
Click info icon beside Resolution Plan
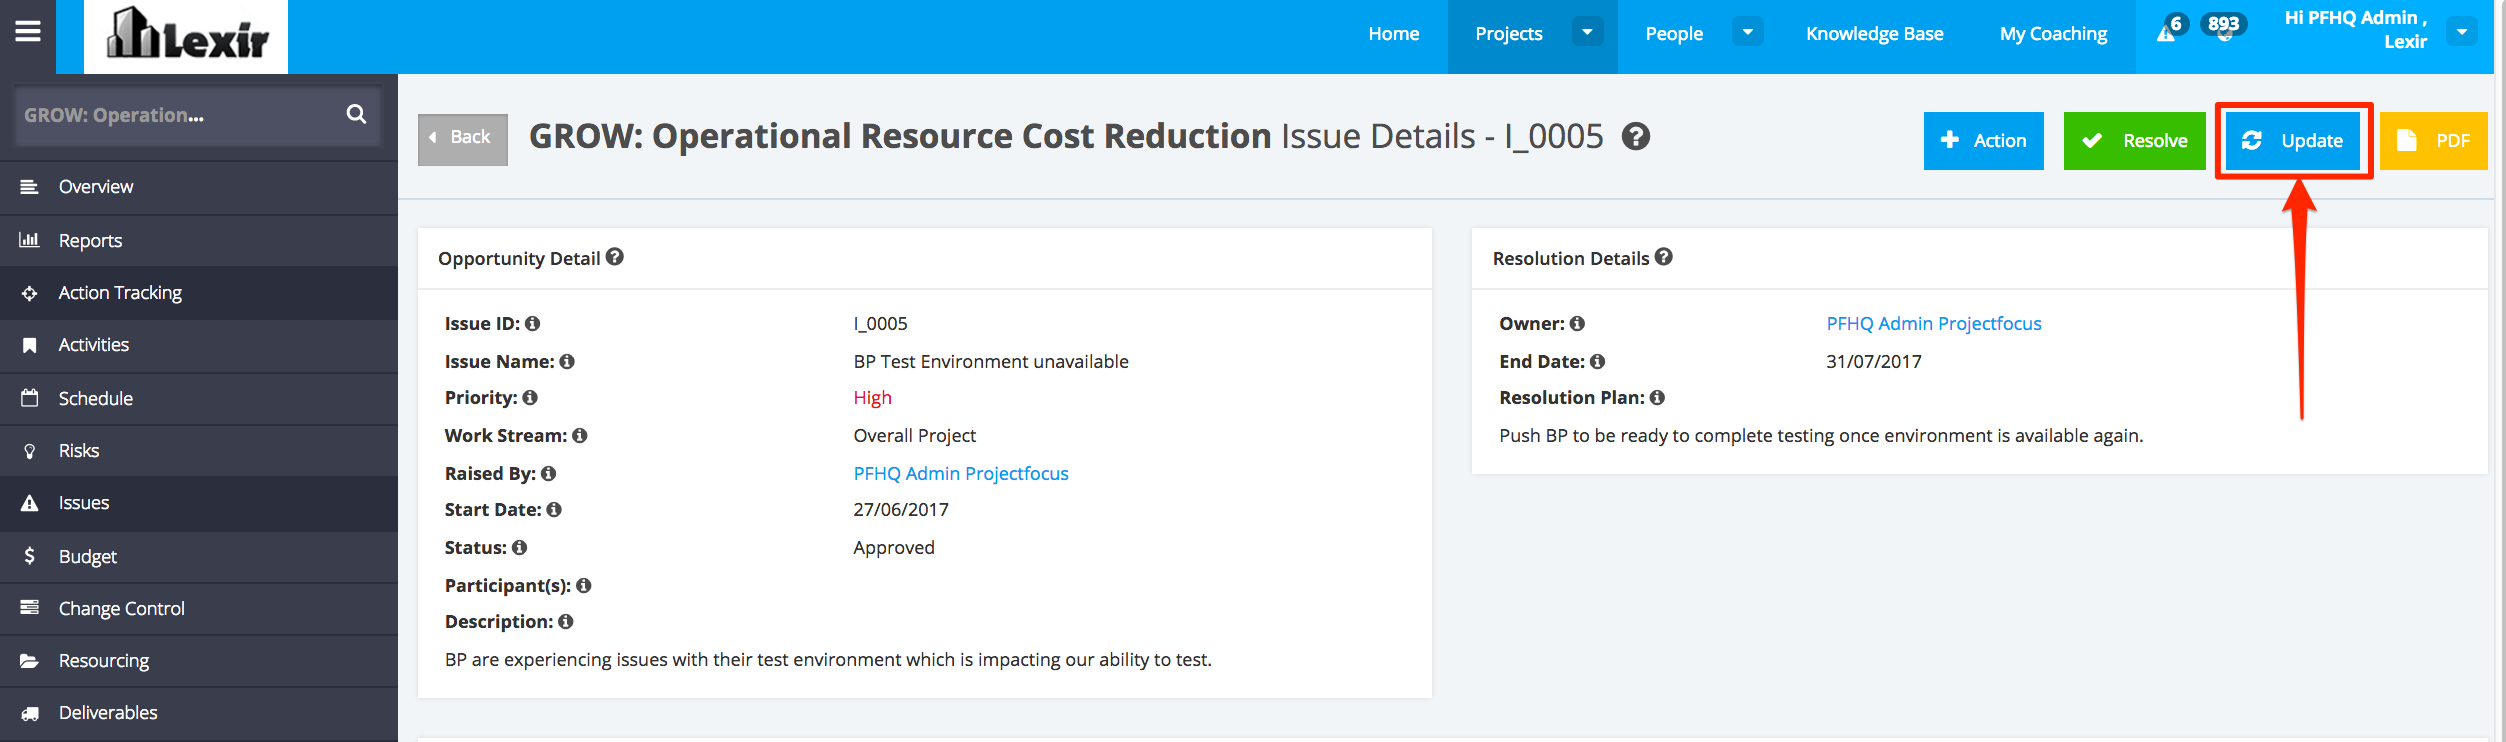(x=1658, y=397)
